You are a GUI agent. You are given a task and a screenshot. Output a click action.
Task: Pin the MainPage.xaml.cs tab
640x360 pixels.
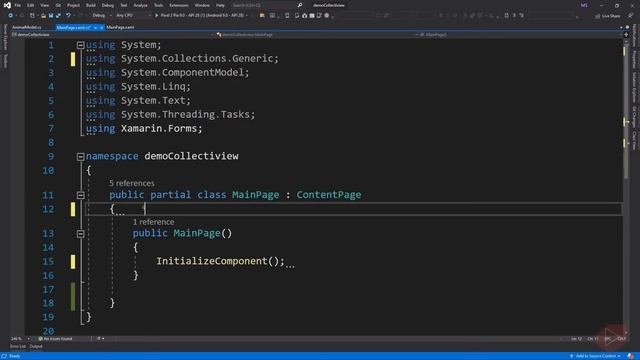click(95, 27)
